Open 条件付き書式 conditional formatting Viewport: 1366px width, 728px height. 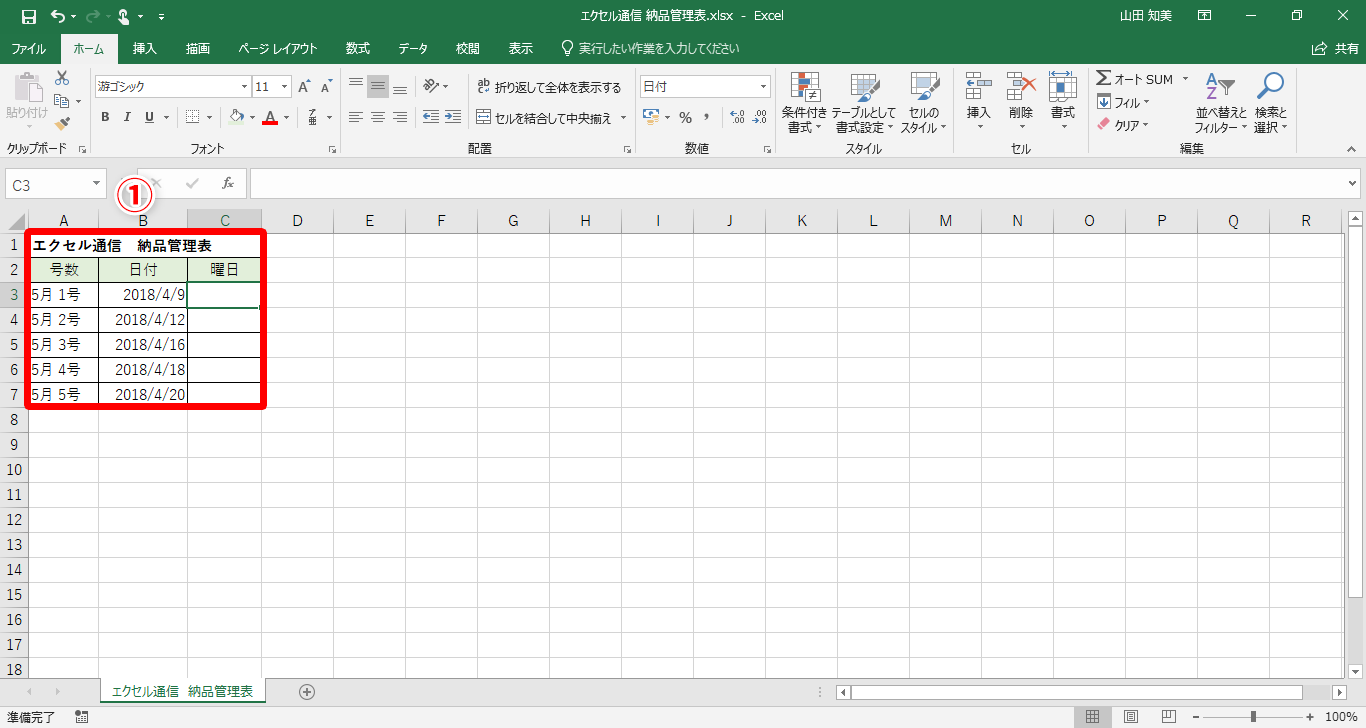click(x=804, y=104)
